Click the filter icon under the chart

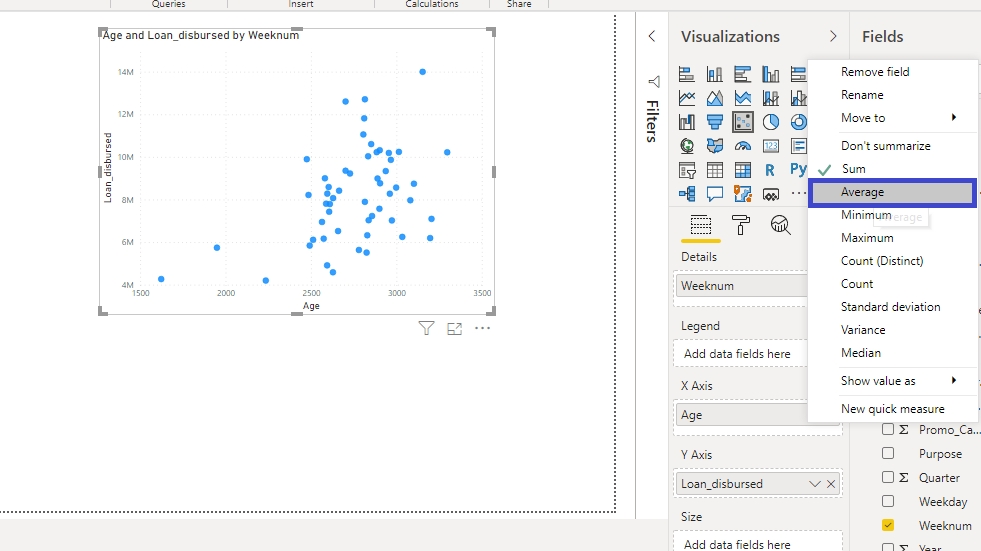[x=426, y=328]
